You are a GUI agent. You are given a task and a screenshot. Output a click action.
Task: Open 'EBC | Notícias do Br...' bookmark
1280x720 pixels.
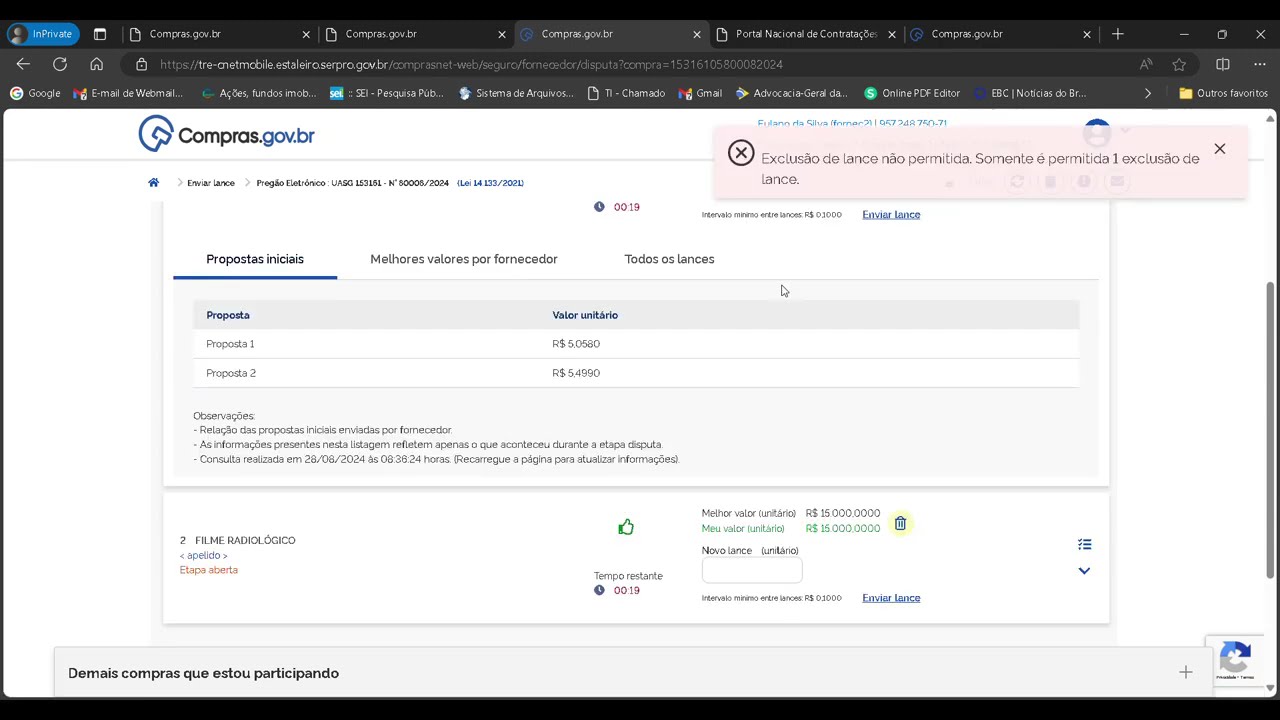coord(1030,93)
